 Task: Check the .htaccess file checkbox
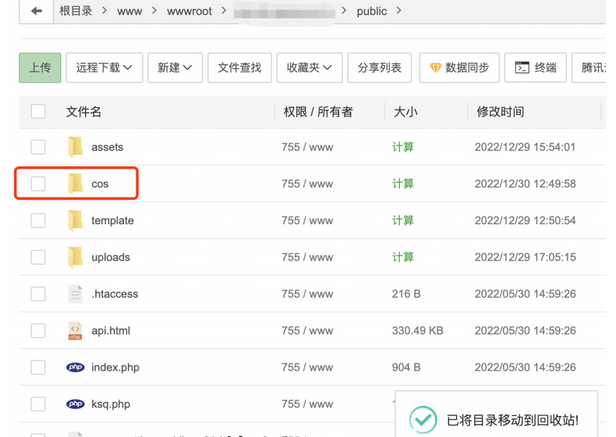click(38, 294)
